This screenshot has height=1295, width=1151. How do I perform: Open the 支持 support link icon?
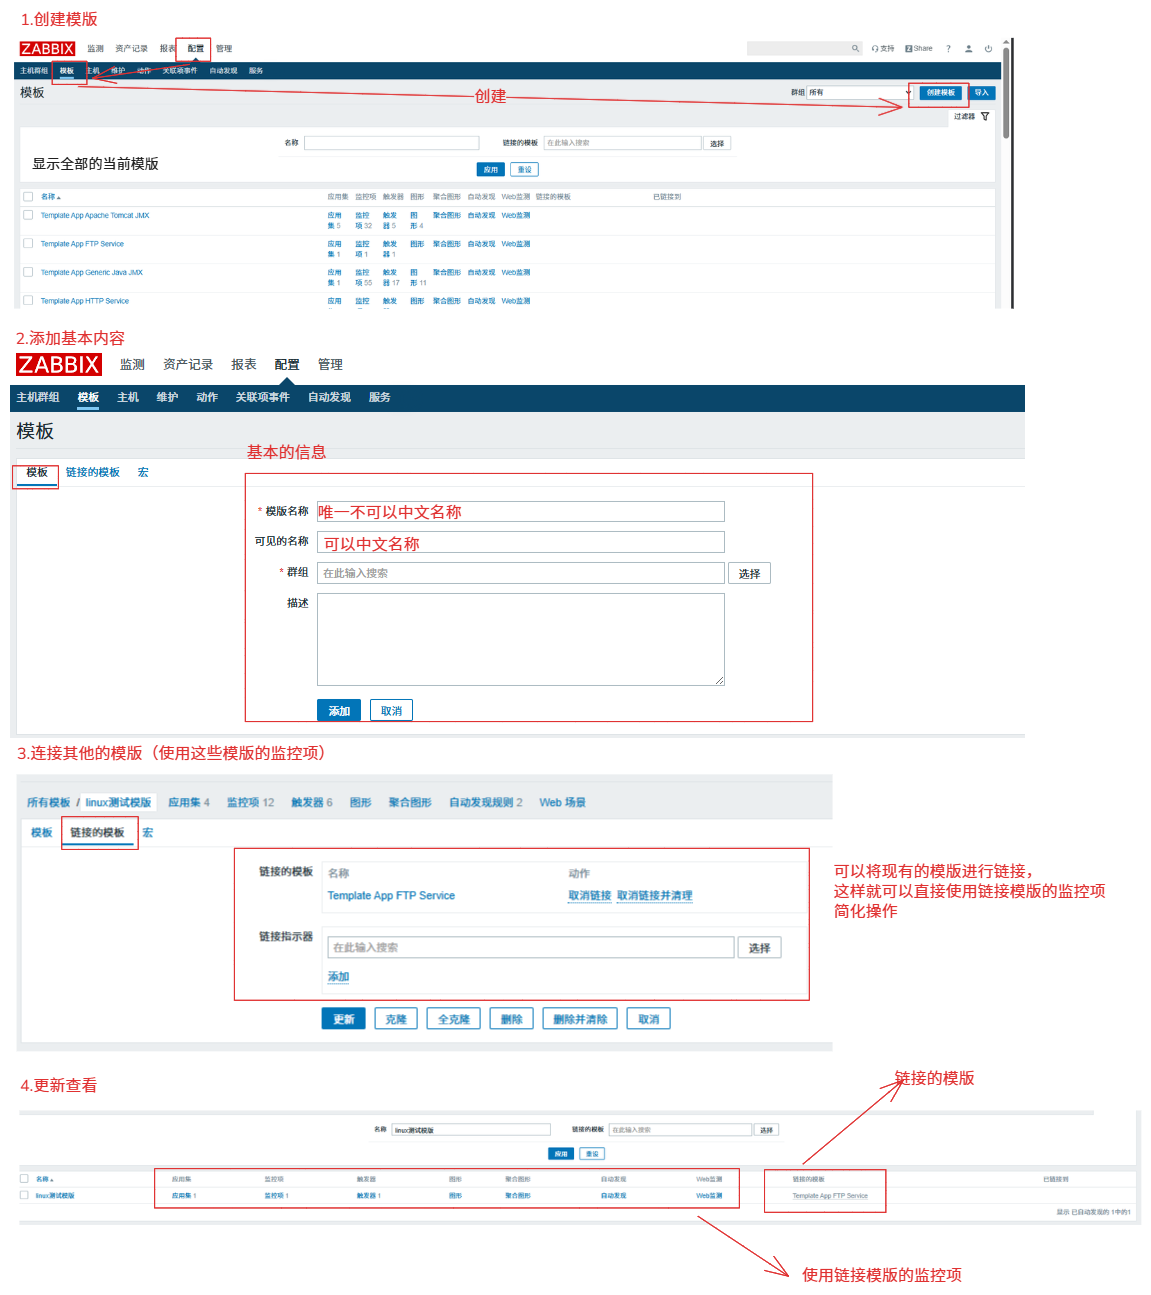click(883, 48)
